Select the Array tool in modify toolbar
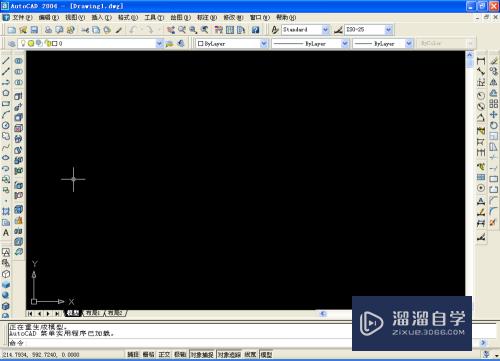500x361 pixels. point(494,104)
